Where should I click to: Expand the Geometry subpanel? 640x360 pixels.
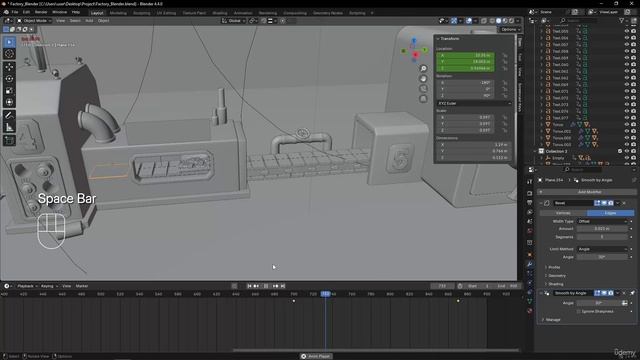[556, 276]
